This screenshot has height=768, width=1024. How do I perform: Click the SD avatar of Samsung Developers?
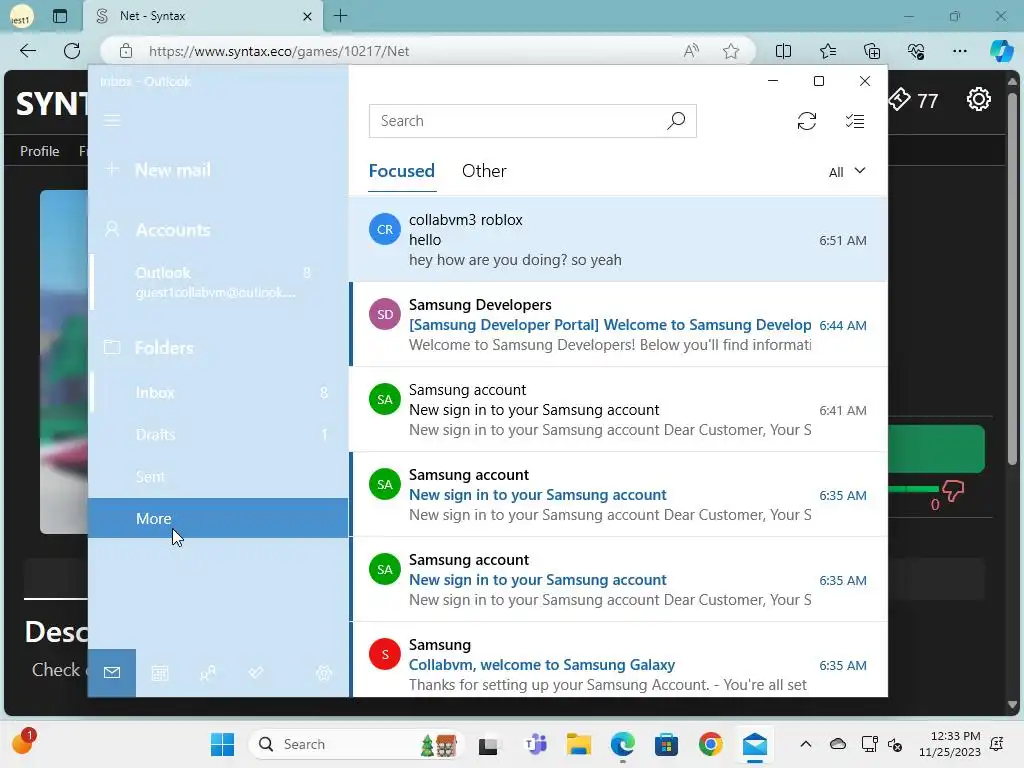(385, 314)
